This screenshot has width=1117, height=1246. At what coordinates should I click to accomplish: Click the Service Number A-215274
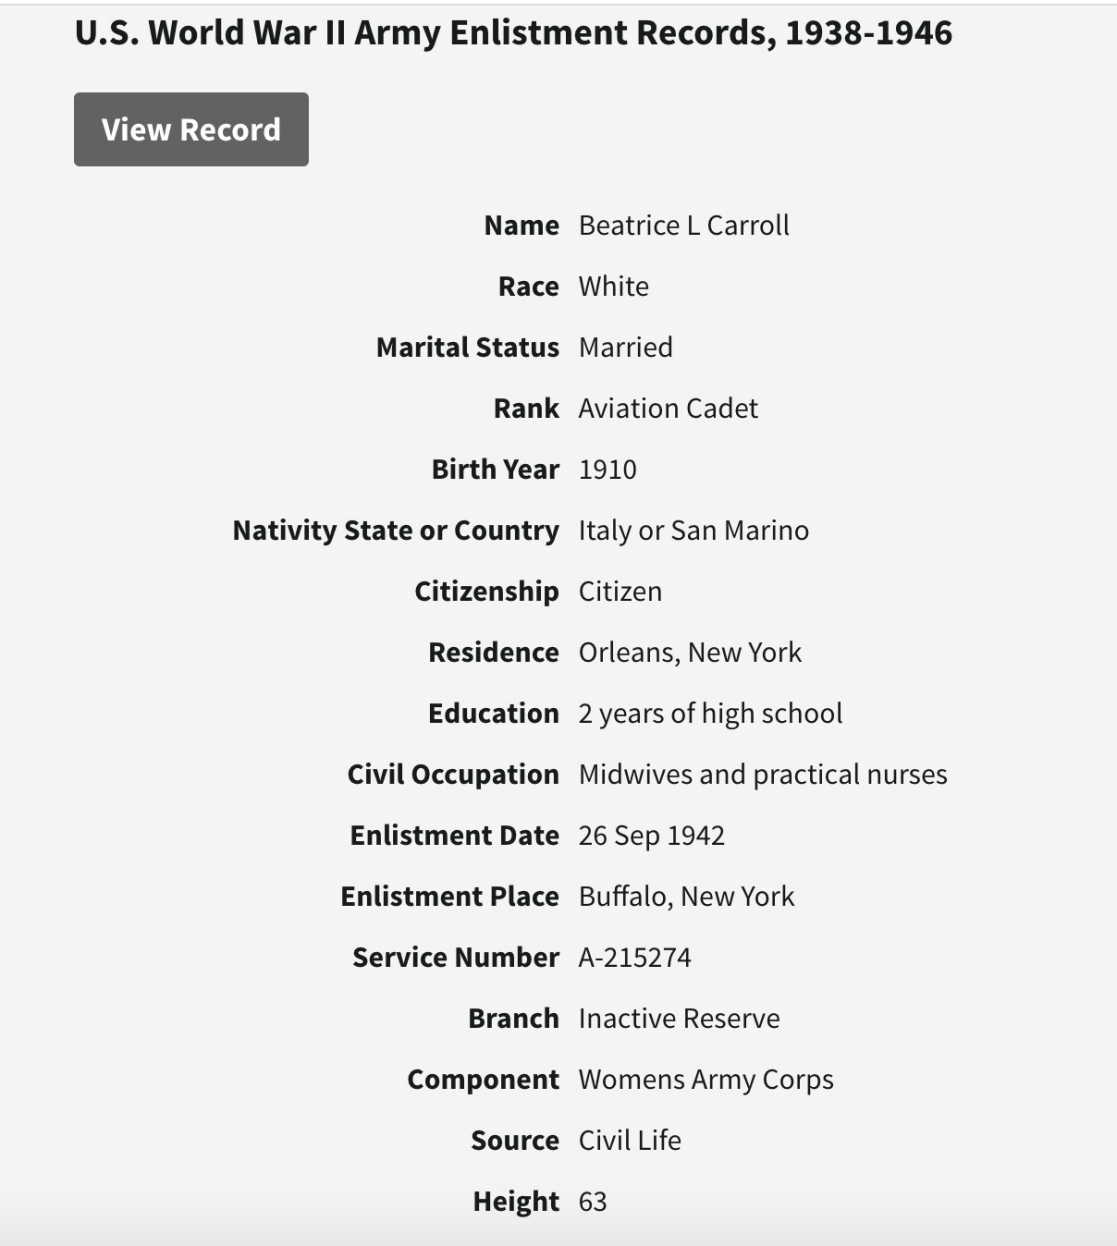635,958
